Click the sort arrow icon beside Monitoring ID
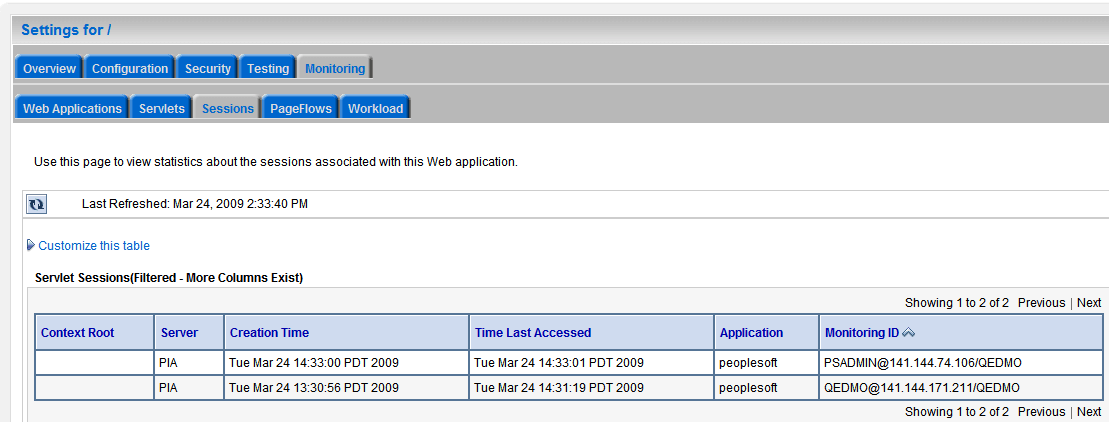This screenshot has width=1109, height=422. pos(909,332)
